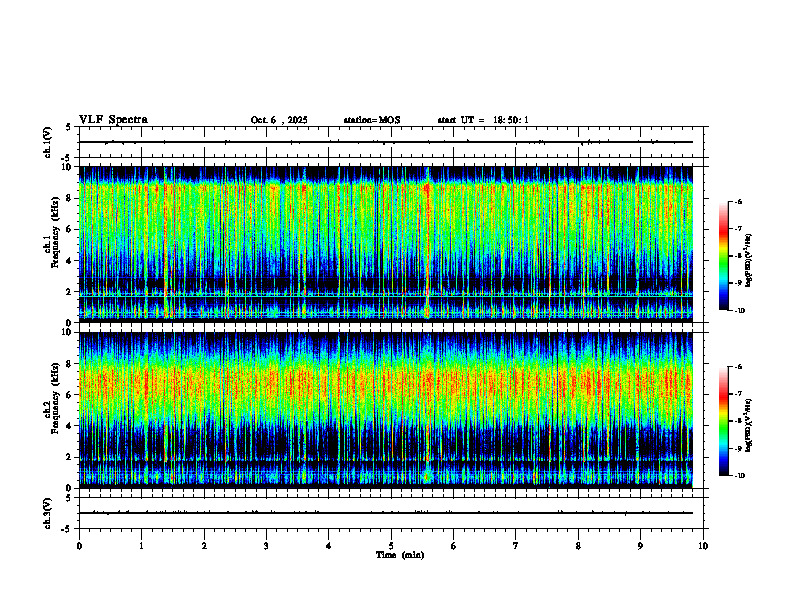792x612 pixels.
Task: Click the "station=MOS" header label
Action: (x=372, y=120)
